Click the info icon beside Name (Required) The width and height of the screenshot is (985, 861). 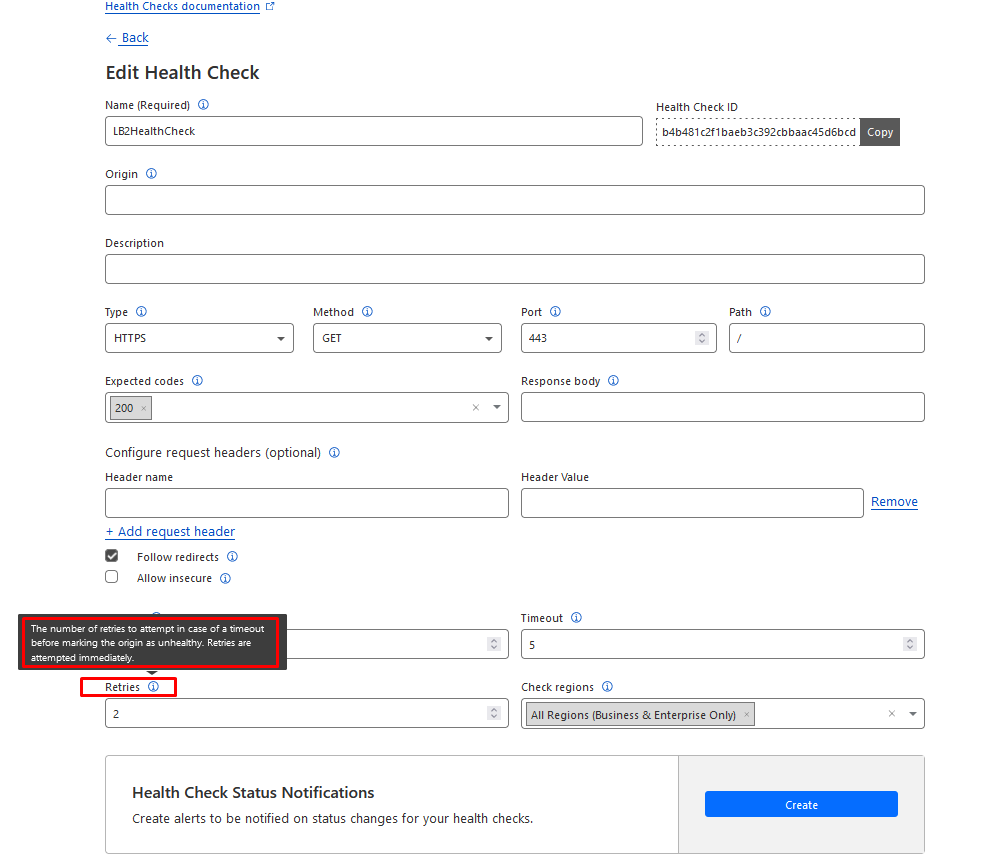[x=203, y=104]
